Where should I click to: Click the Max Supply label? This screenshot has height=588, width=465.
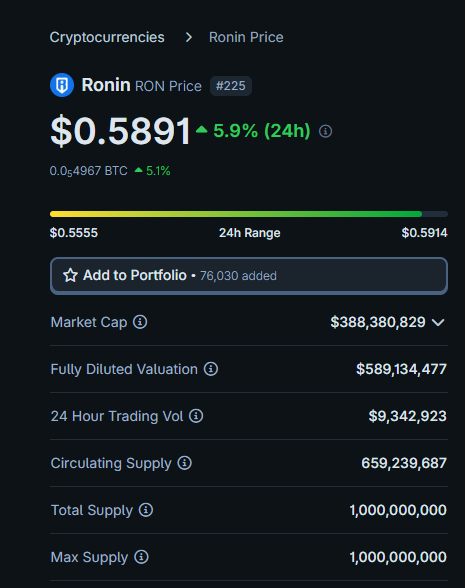[90, 557]
